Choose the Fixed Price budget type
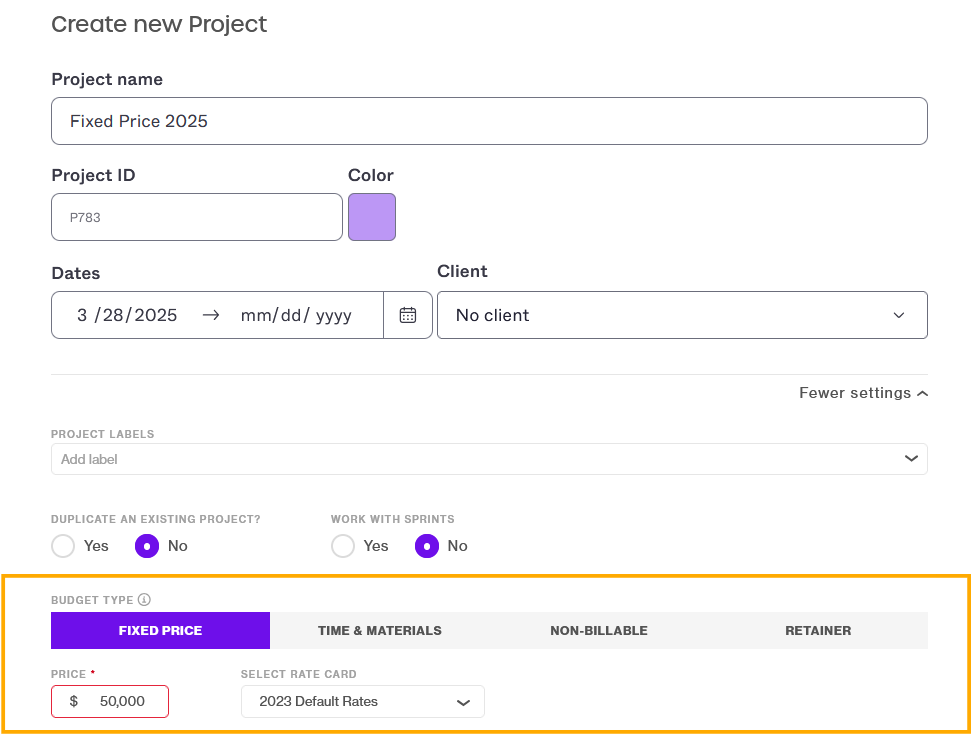 coord(160,631)
